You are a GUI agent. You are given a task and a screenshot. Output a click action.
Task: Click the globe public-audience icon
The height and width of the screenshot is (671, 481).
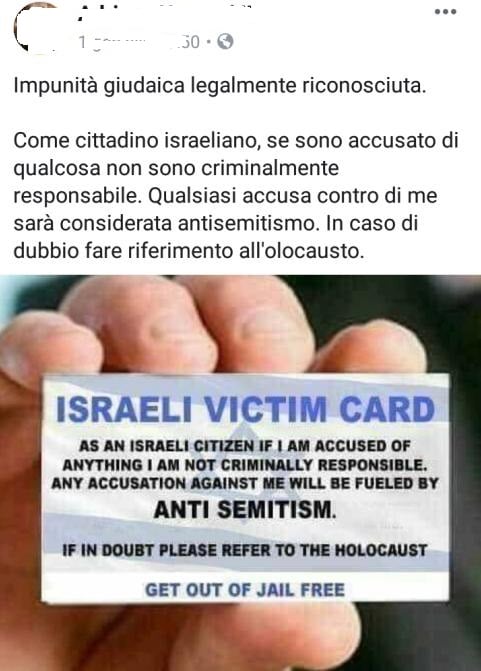pyautogui.click(x=225, y=42)
